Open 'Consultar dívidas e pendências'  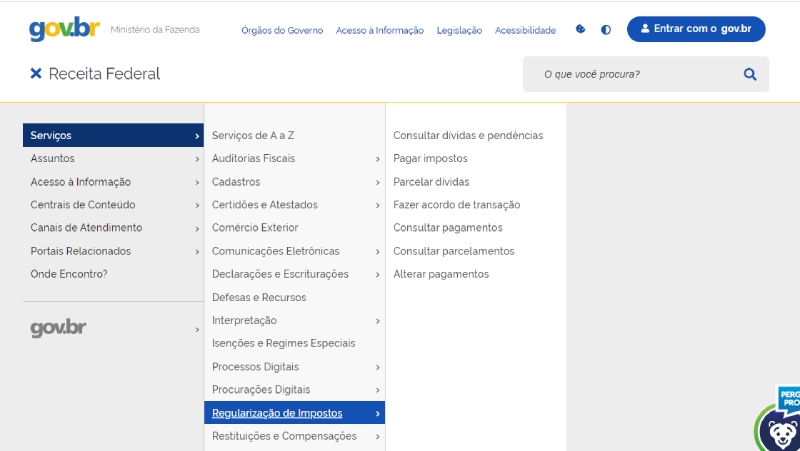468,135
